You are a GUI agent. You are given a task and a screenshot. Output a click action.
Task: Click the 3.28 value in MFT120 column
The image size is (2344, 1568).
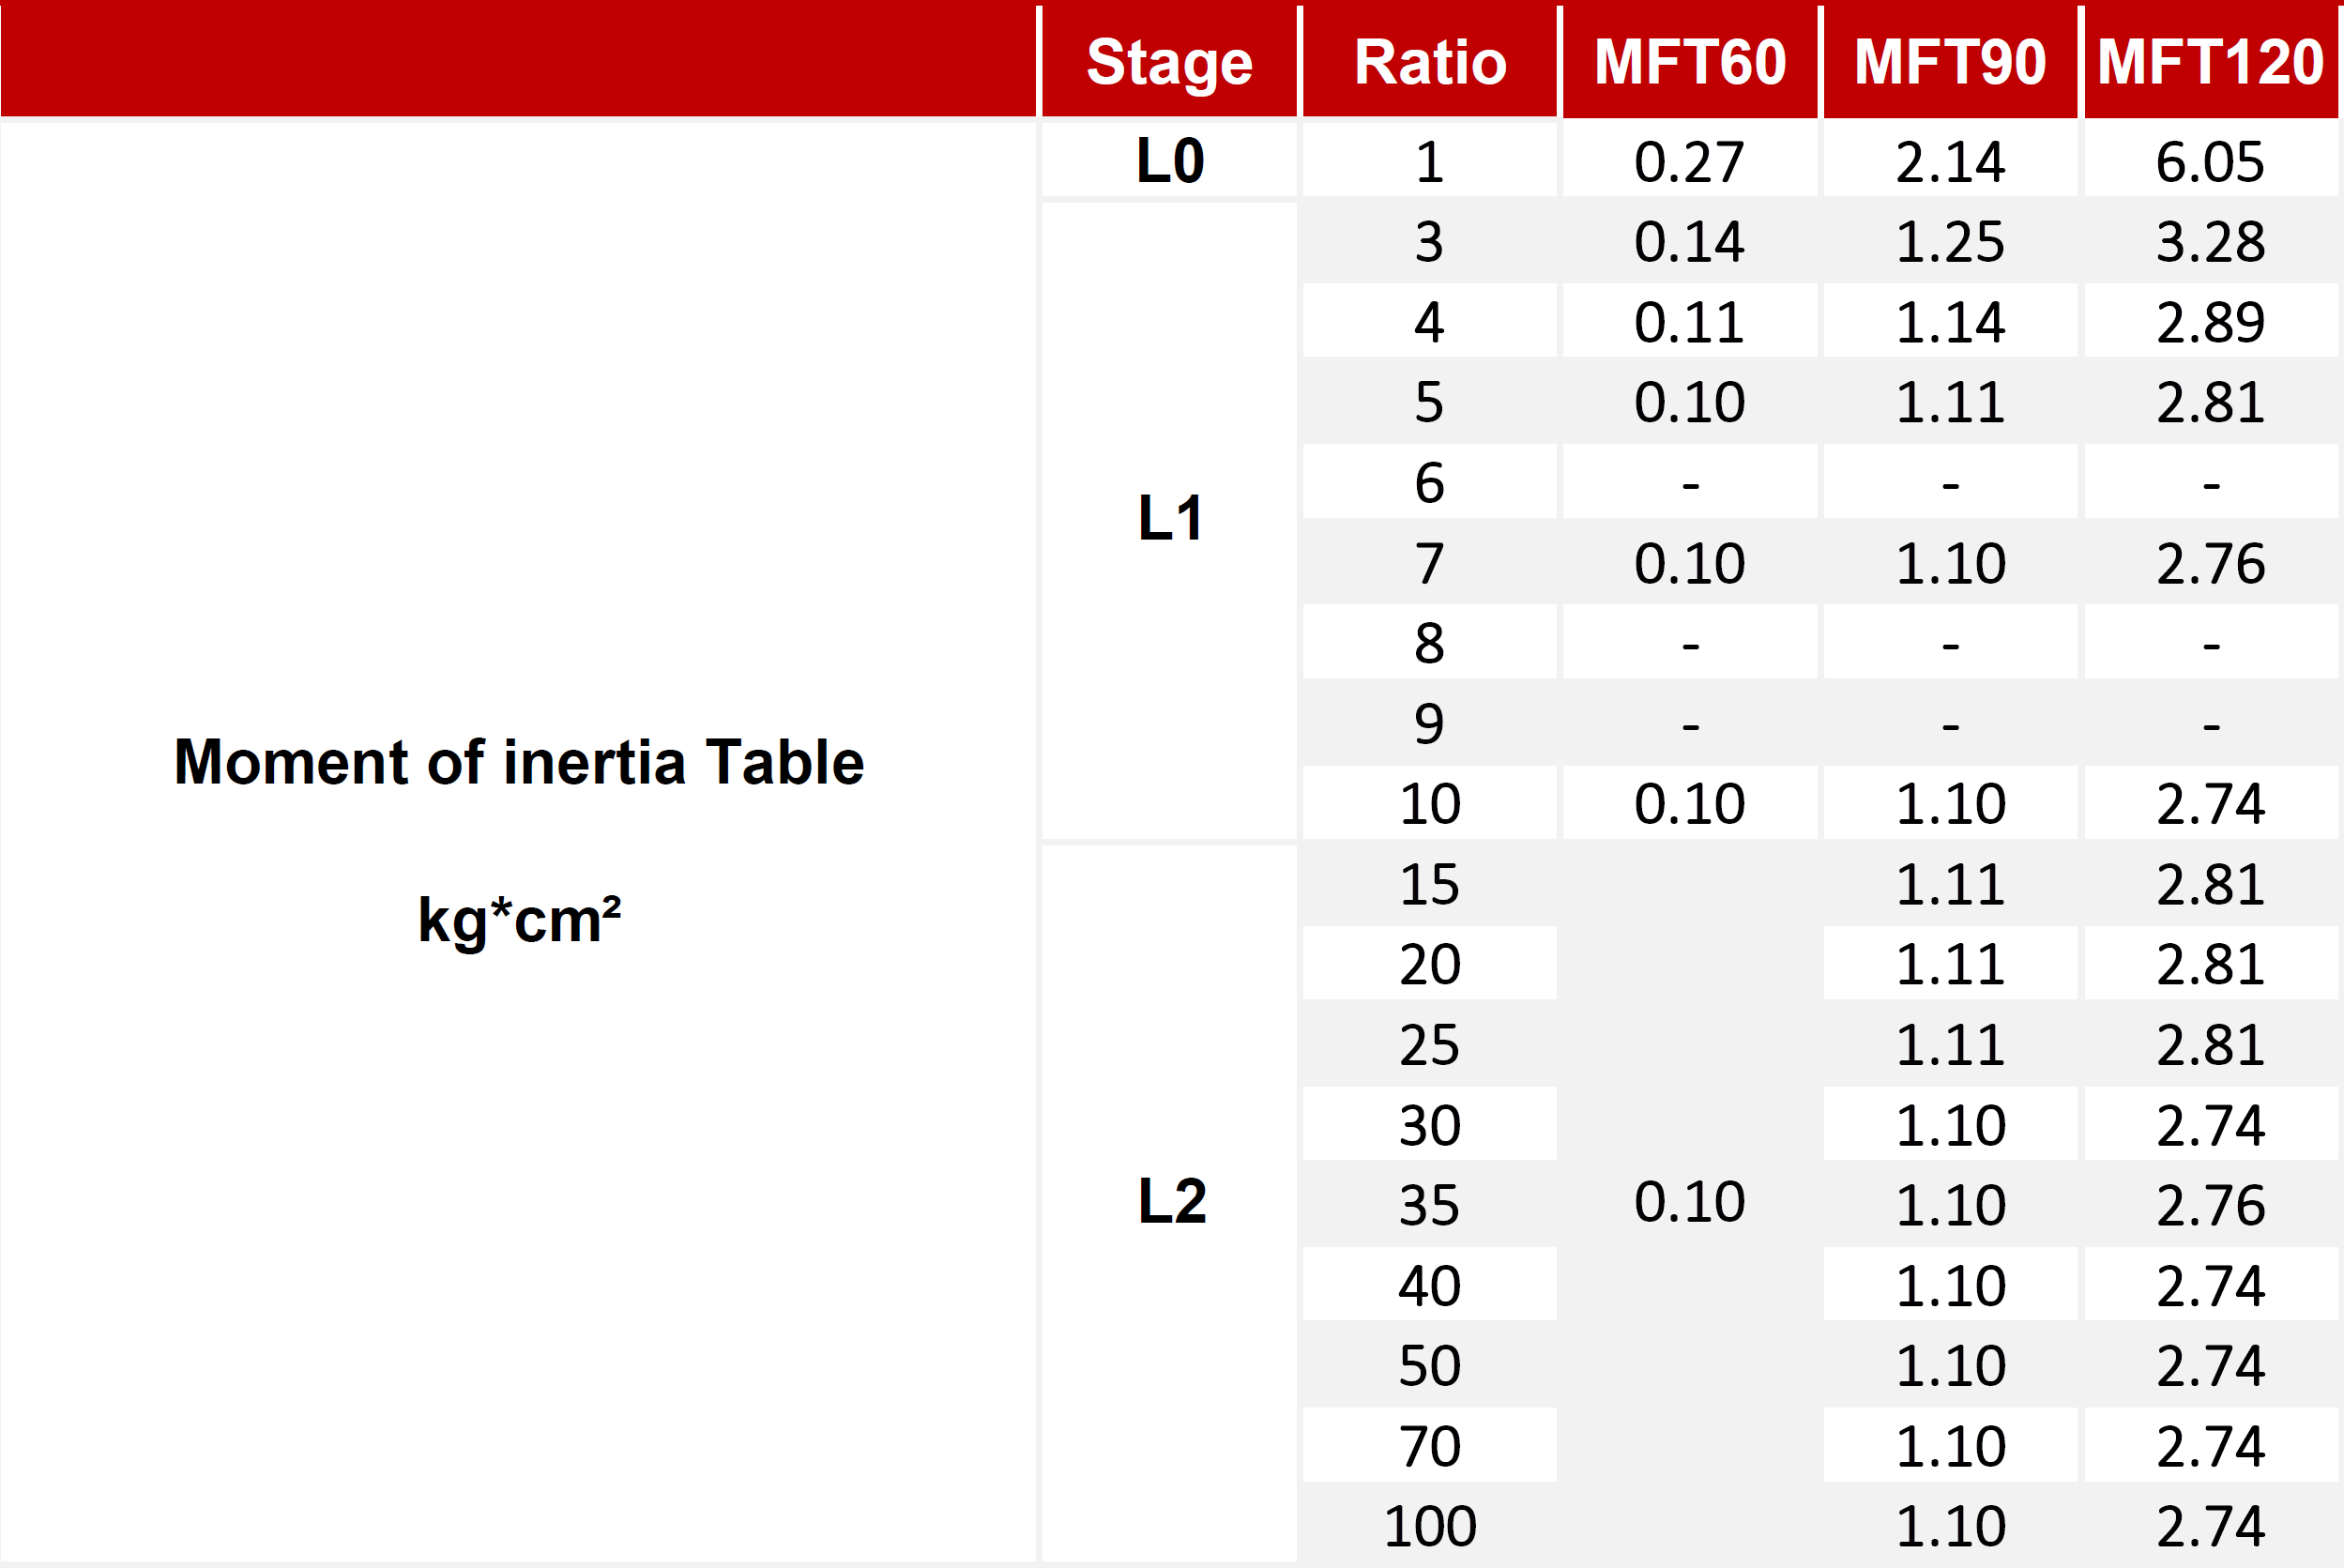click(2210, 241)
